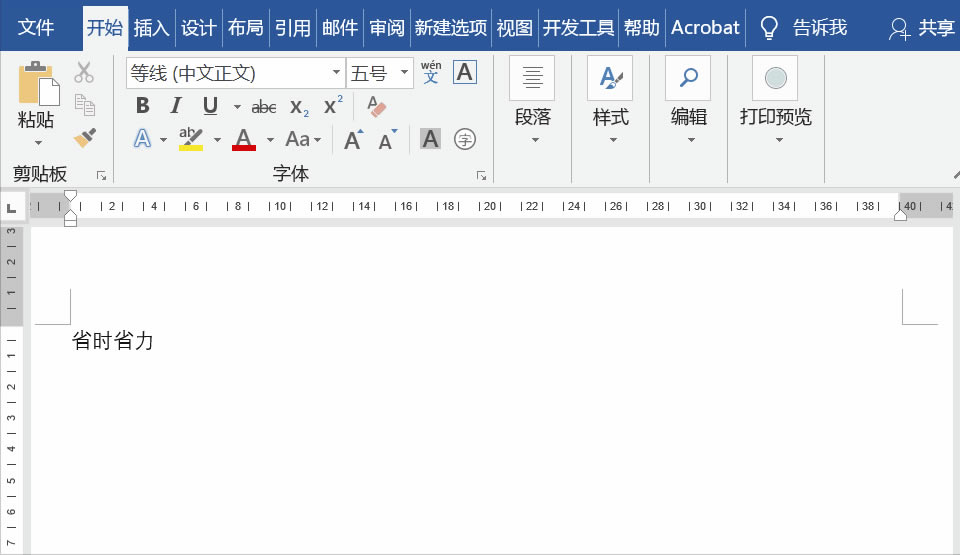This screenshot has width=960, height=555.
Task: Collapse the ribbon with corner arrow
Action: tap(956, 175)
